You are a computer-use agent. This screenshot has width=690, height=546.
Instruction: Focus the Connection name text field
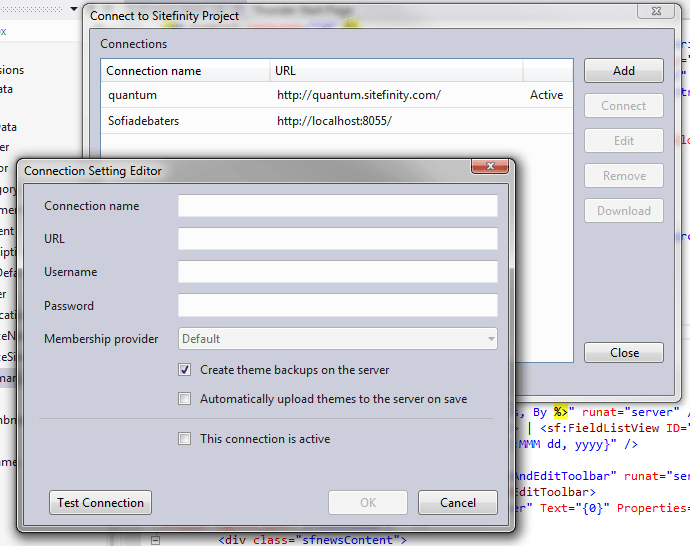click(337, 206)
